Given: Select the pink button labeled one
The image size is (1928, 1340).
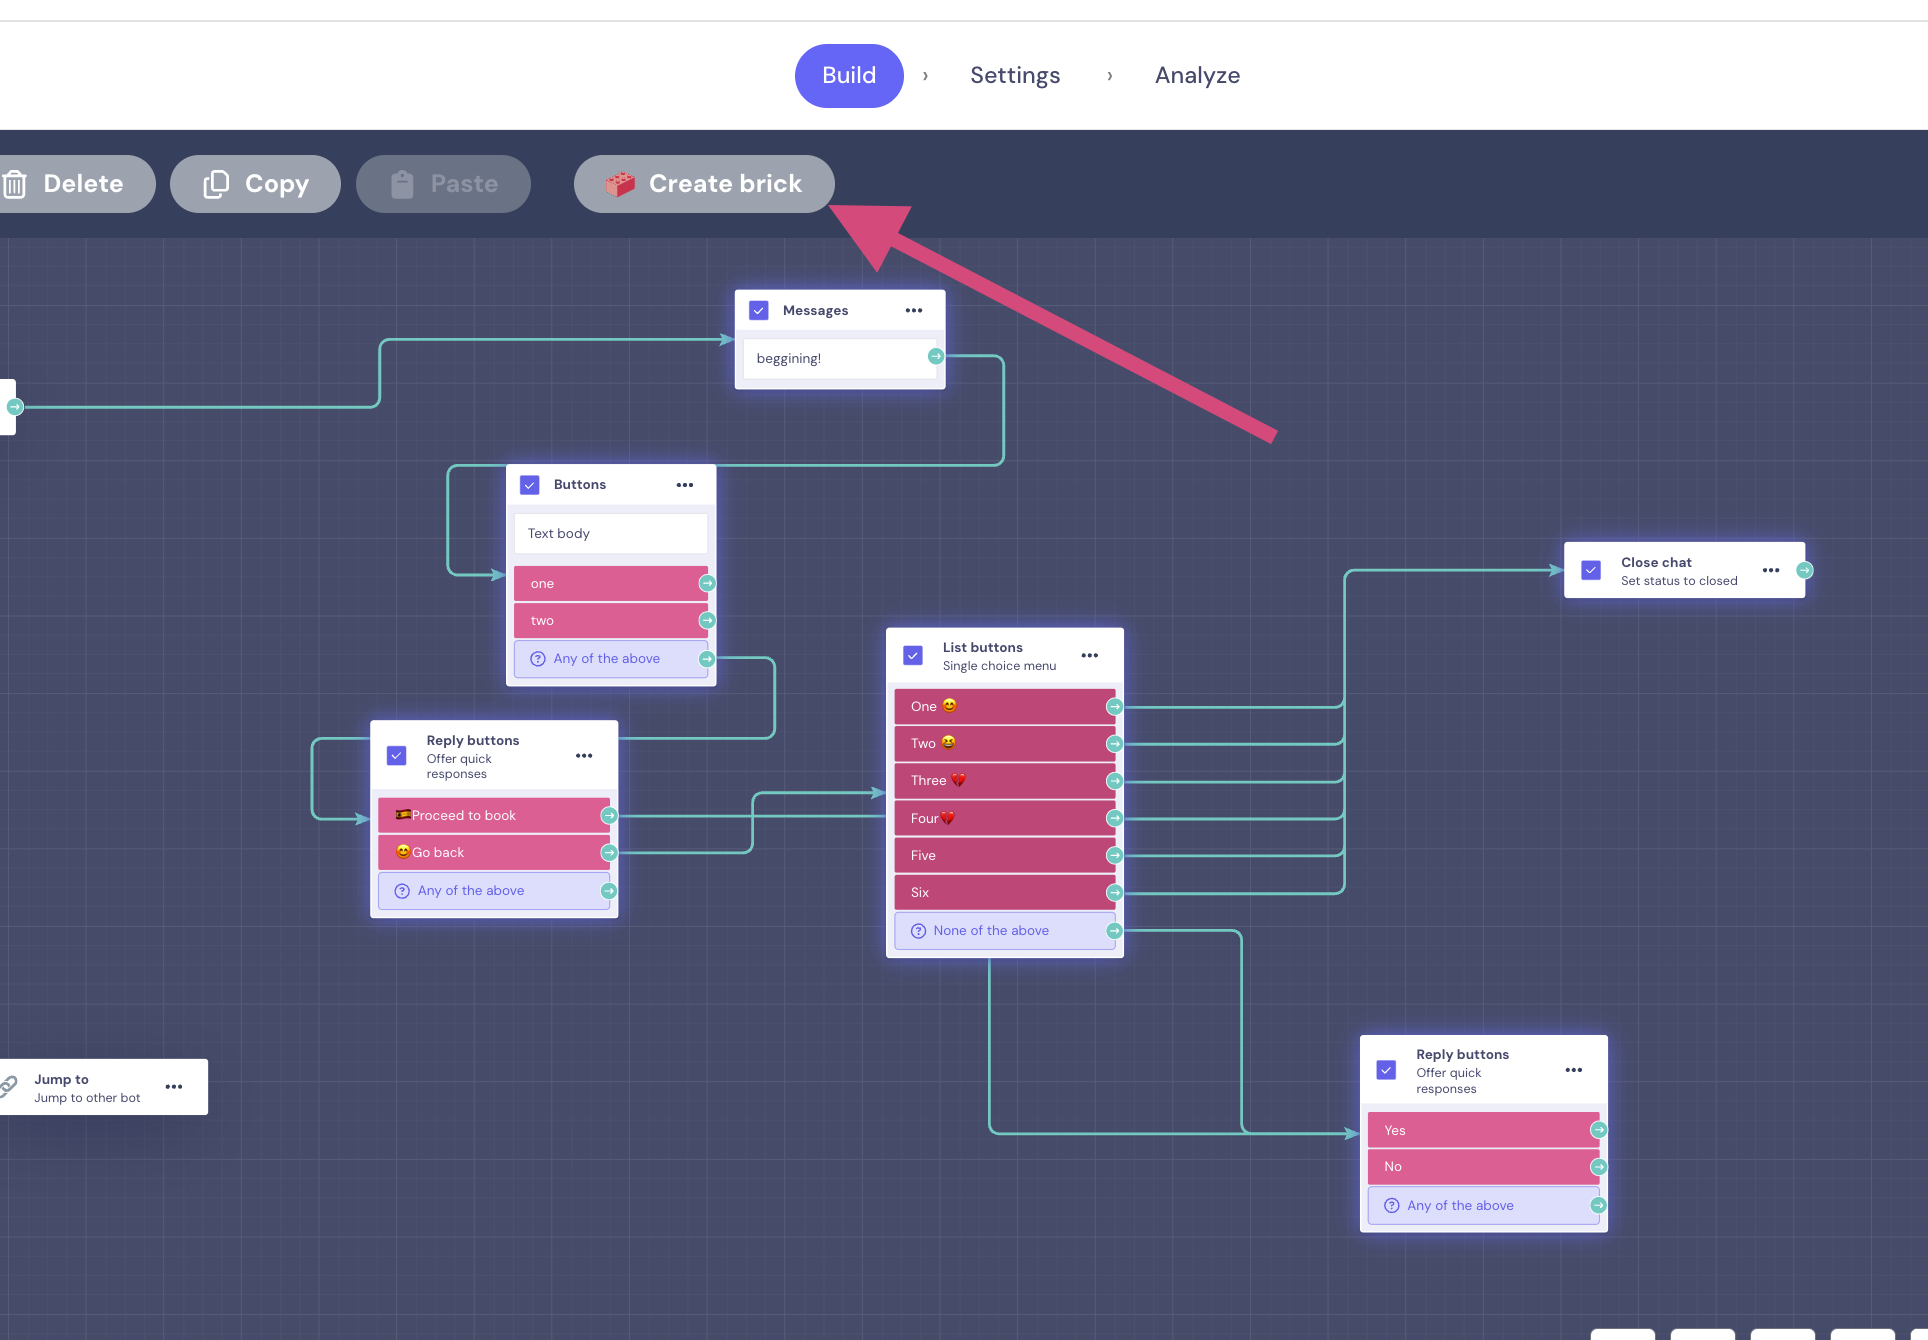Looking at the screenshot, I should pos(611,584).
